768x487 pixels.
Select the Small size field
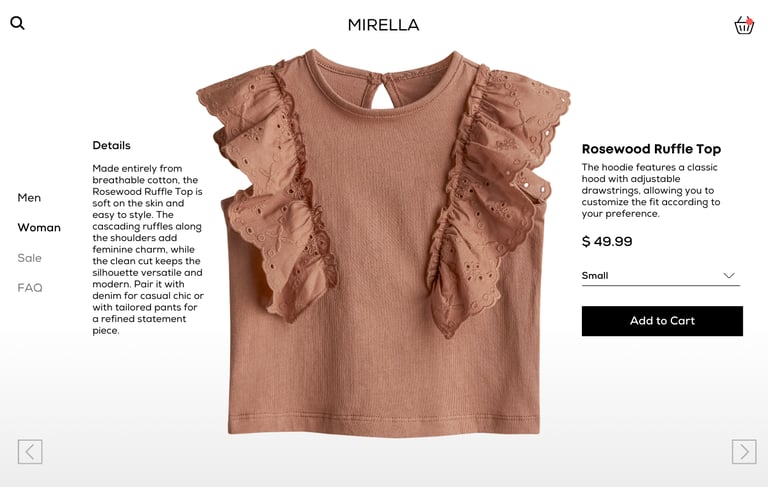661,276
